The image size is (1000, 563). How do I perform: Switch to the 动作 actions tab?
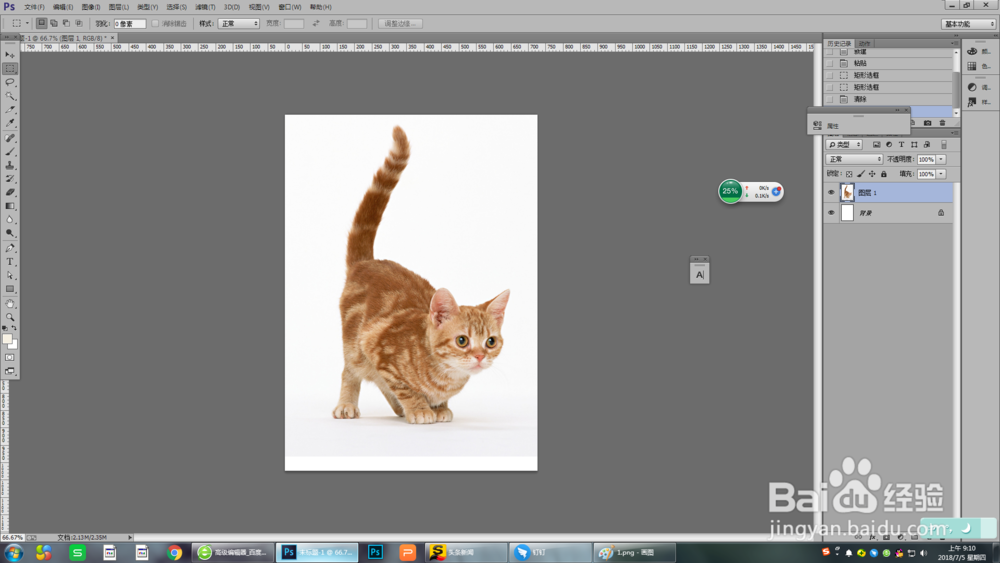click(x=865, y=43)
